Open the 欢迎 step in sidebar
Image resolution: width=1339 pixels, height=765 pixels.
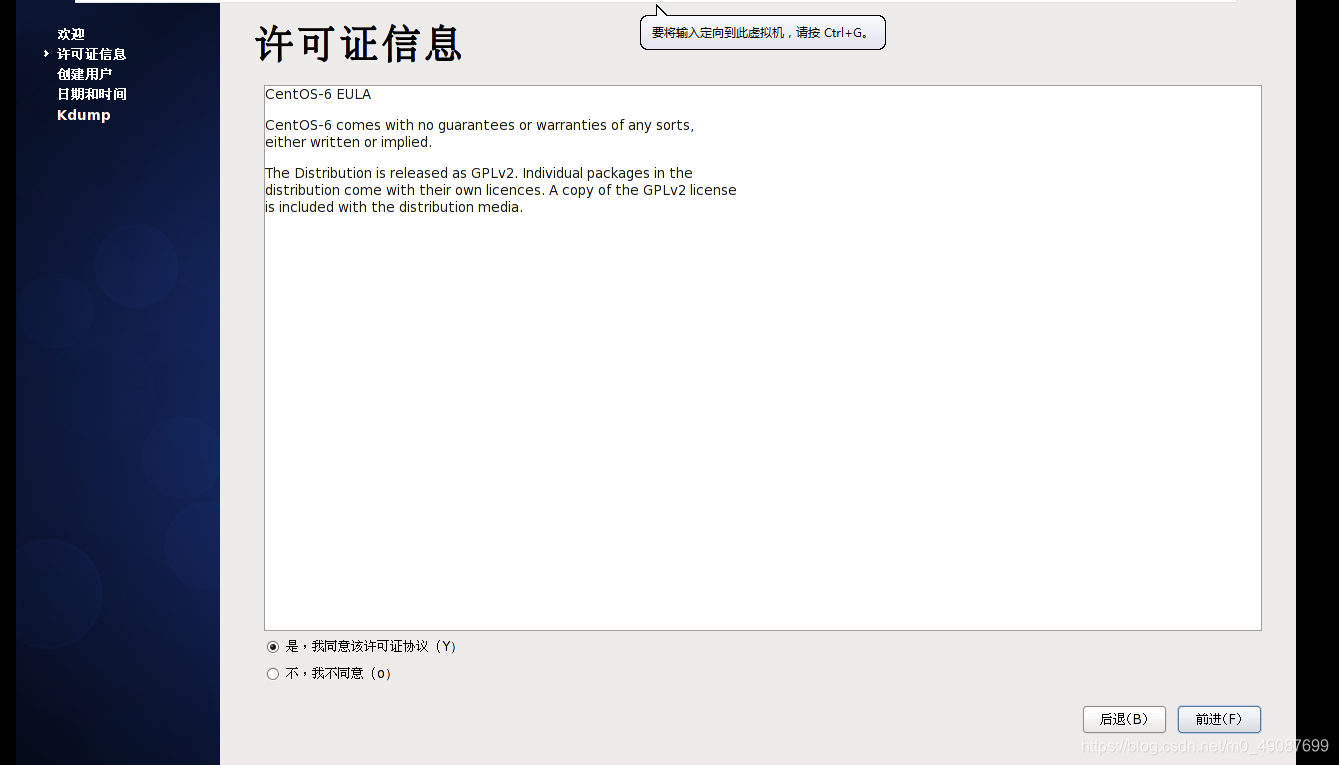point(71,34)
